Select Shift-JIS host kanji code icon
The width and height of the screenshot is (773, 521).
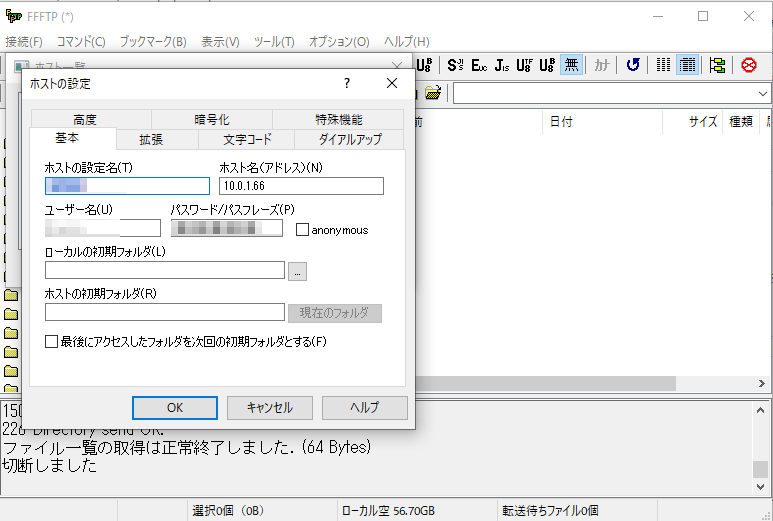pos(455,65)
